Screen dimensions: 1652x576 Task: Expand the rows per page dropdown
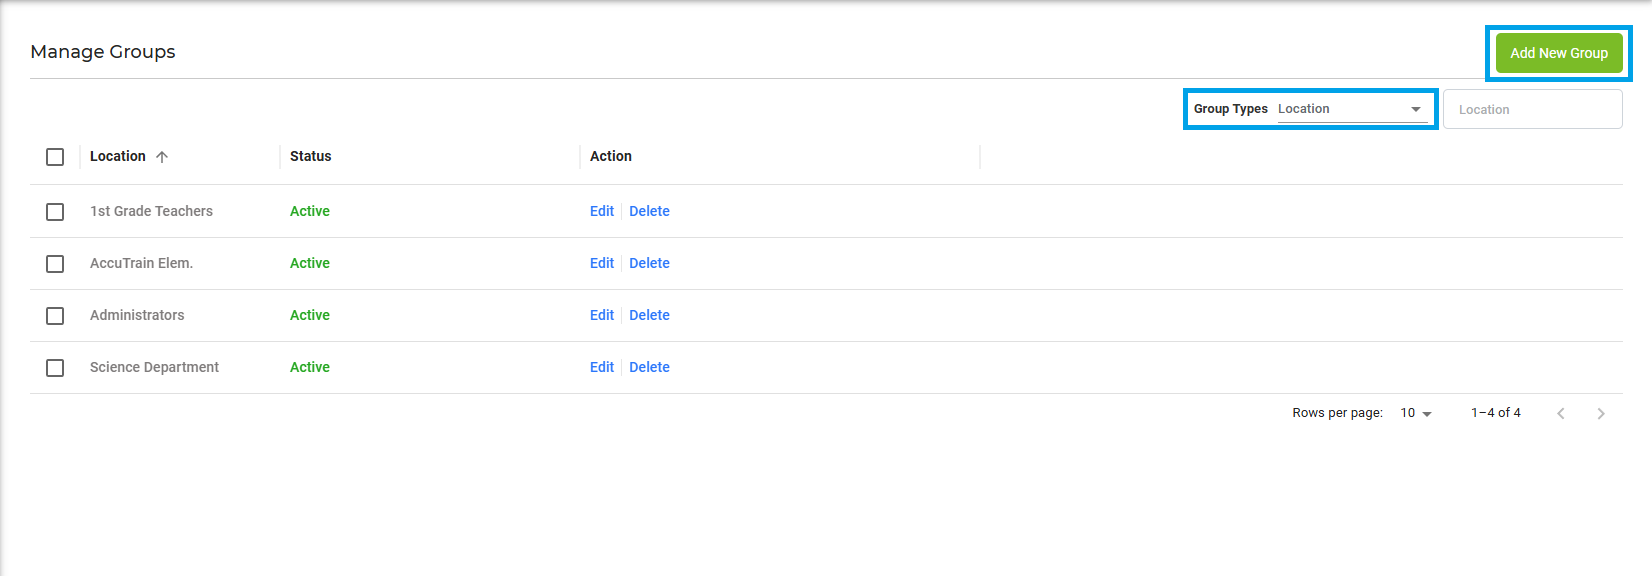(x=1416, y=413)
